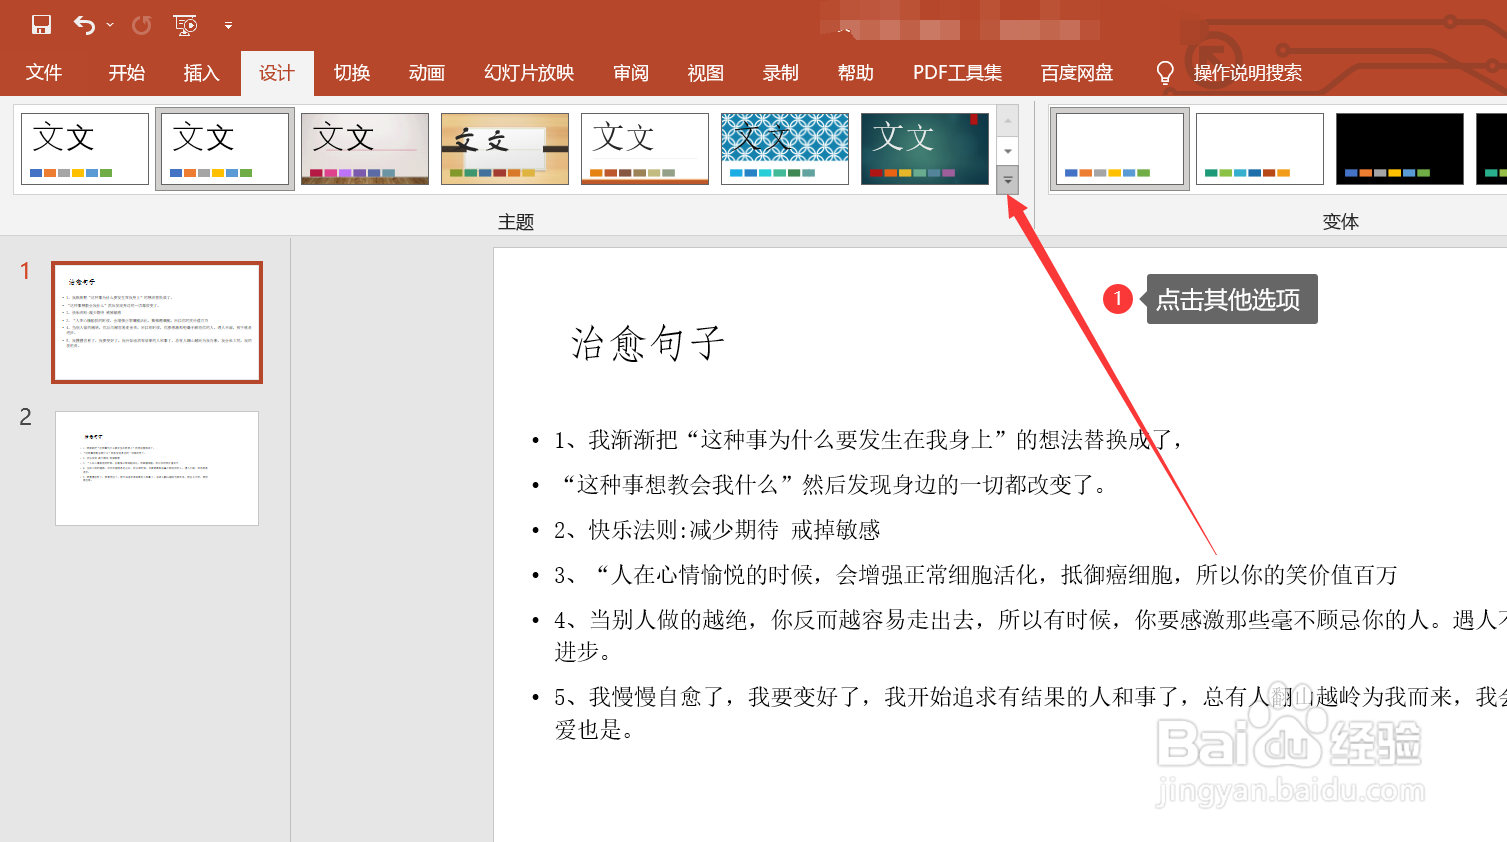
Task: Open the 视图 ribbon tab
Action: click(706, 73)
